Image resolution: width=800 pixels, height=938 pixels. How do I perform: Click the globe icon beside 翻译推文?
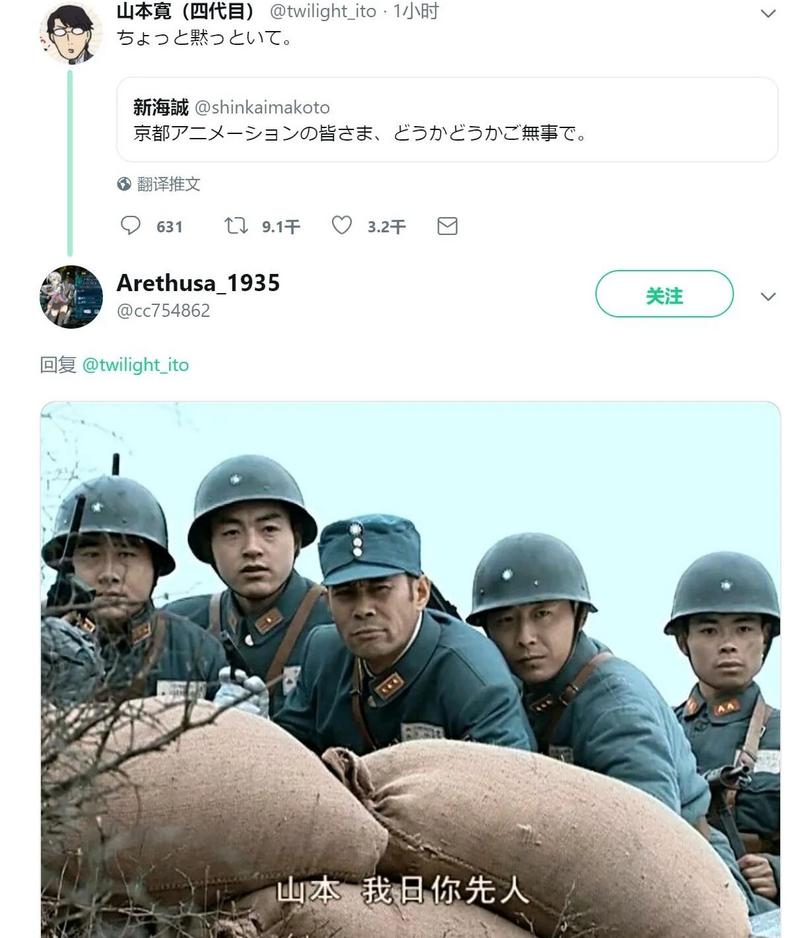click(124, 184)
